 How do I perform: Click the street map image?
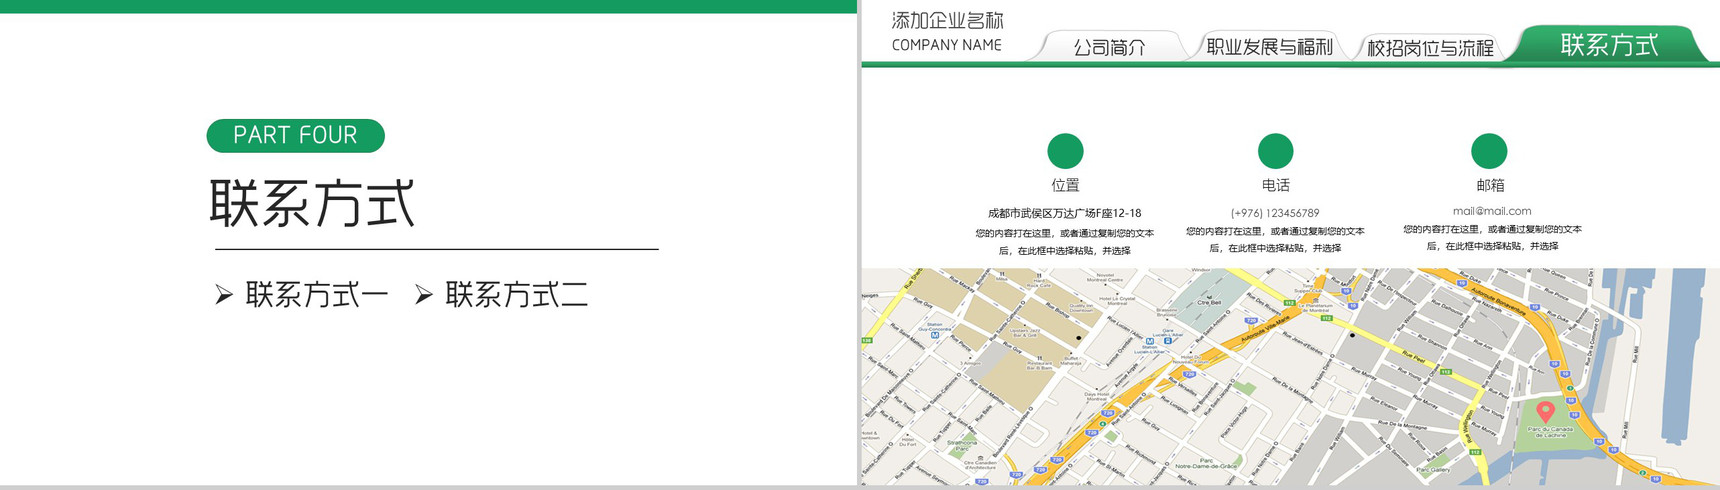1290,377
